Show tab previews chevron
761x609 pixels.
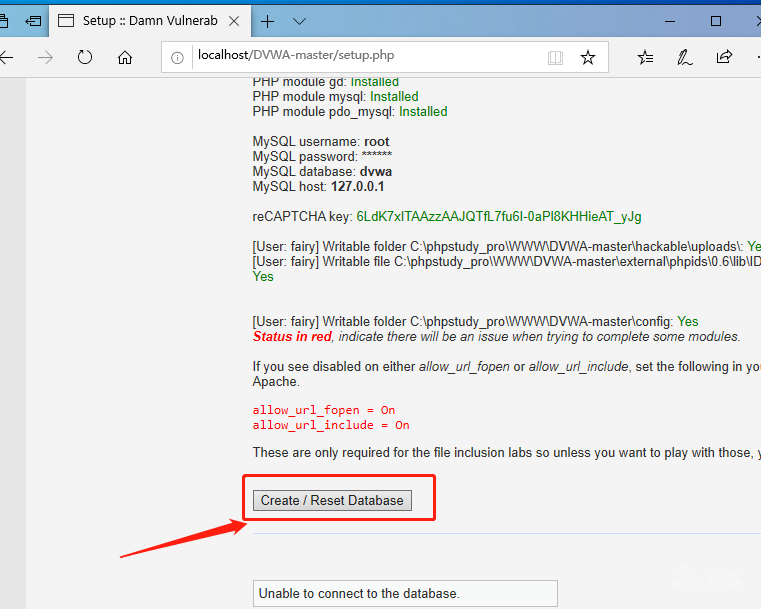(299, 21)
